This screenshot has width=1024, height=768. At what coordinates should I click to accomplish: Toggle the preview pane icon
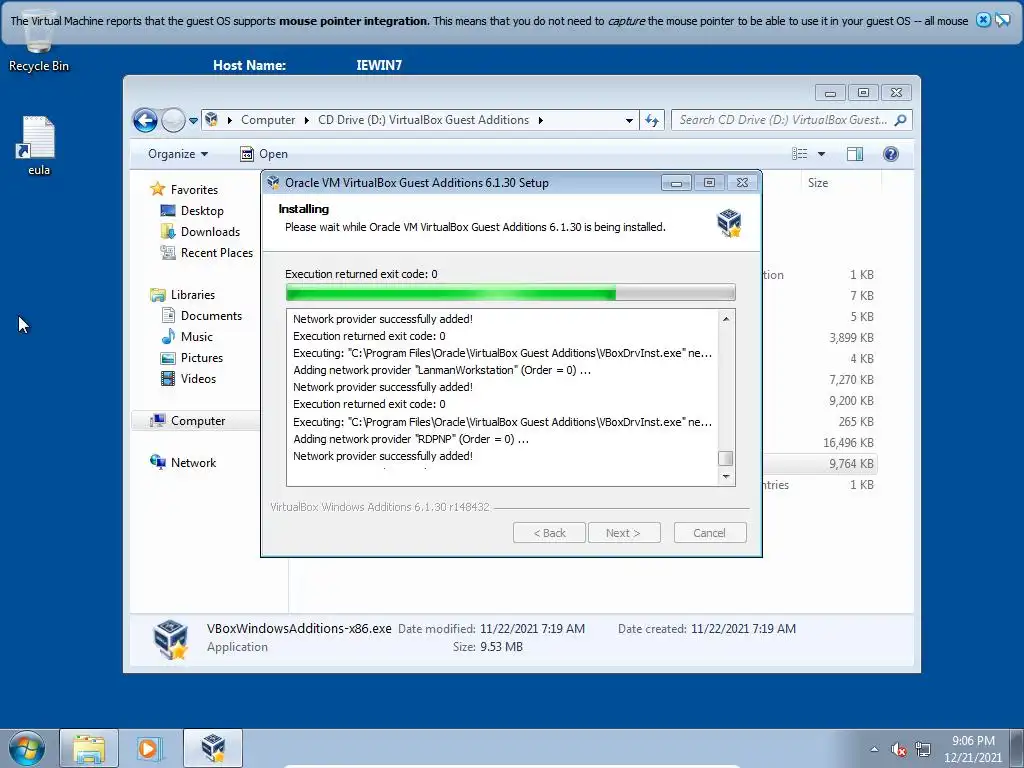tap(855, 154)
